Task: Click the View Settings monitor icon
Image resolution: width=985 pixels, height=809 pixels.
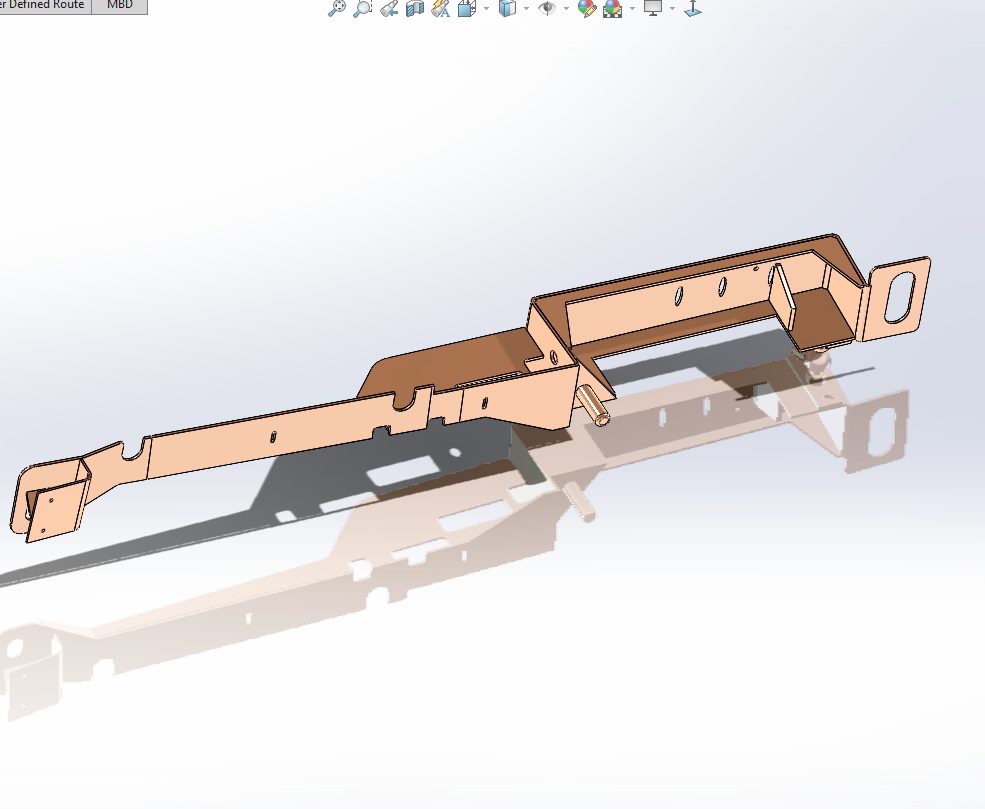Action: 653,8
